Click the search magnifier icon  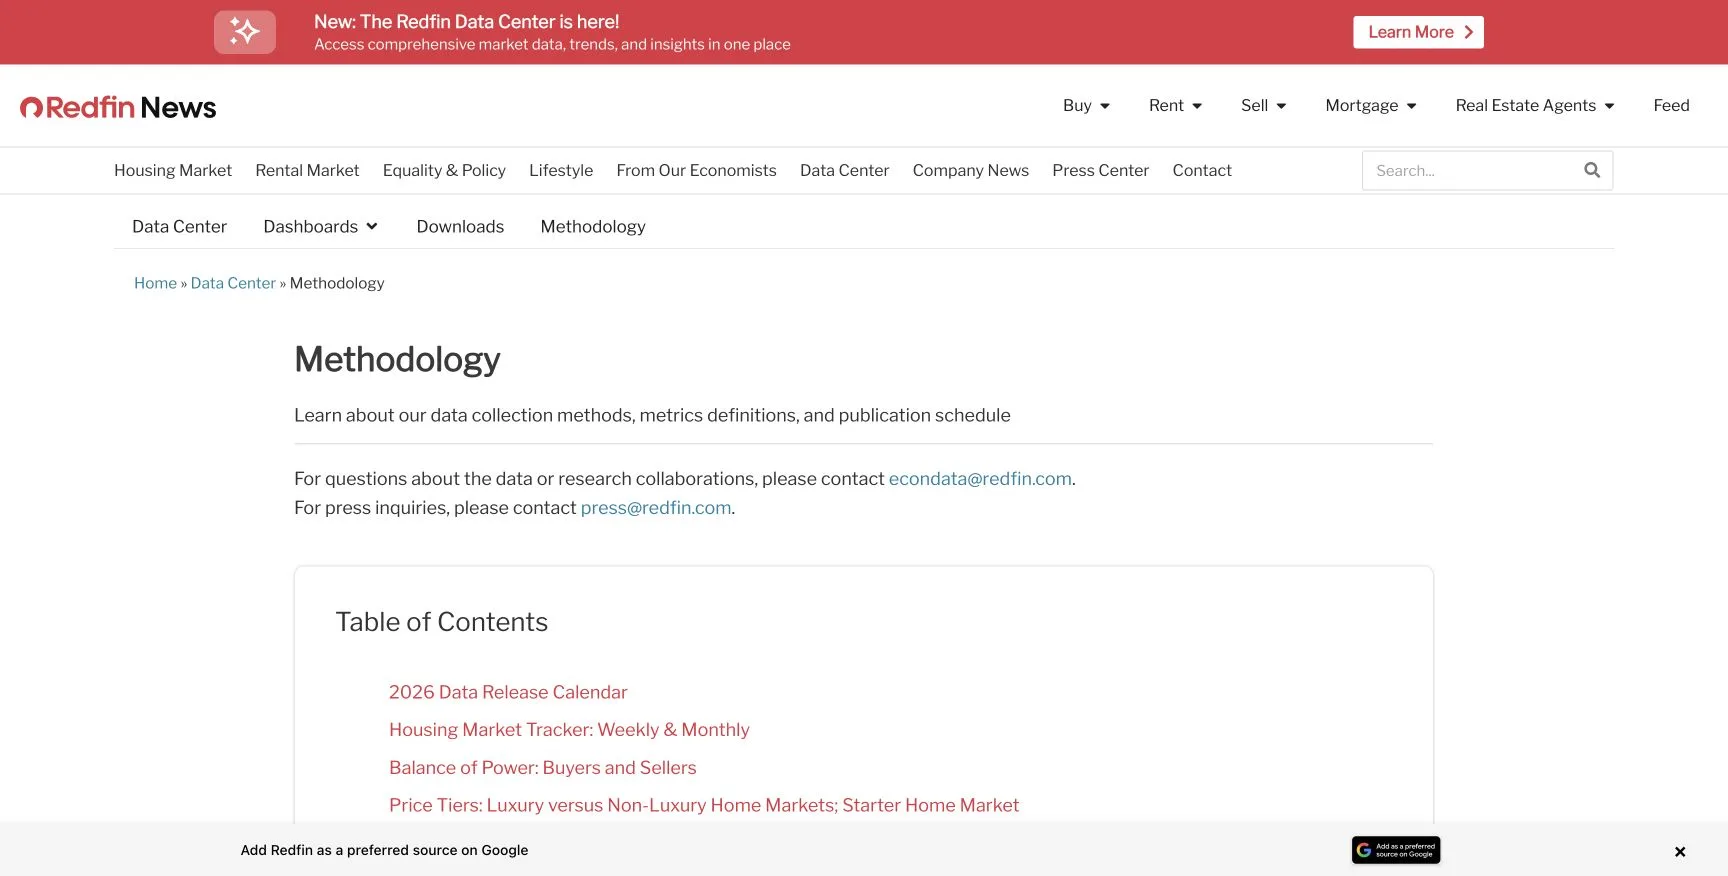(x=1592, y=170)
